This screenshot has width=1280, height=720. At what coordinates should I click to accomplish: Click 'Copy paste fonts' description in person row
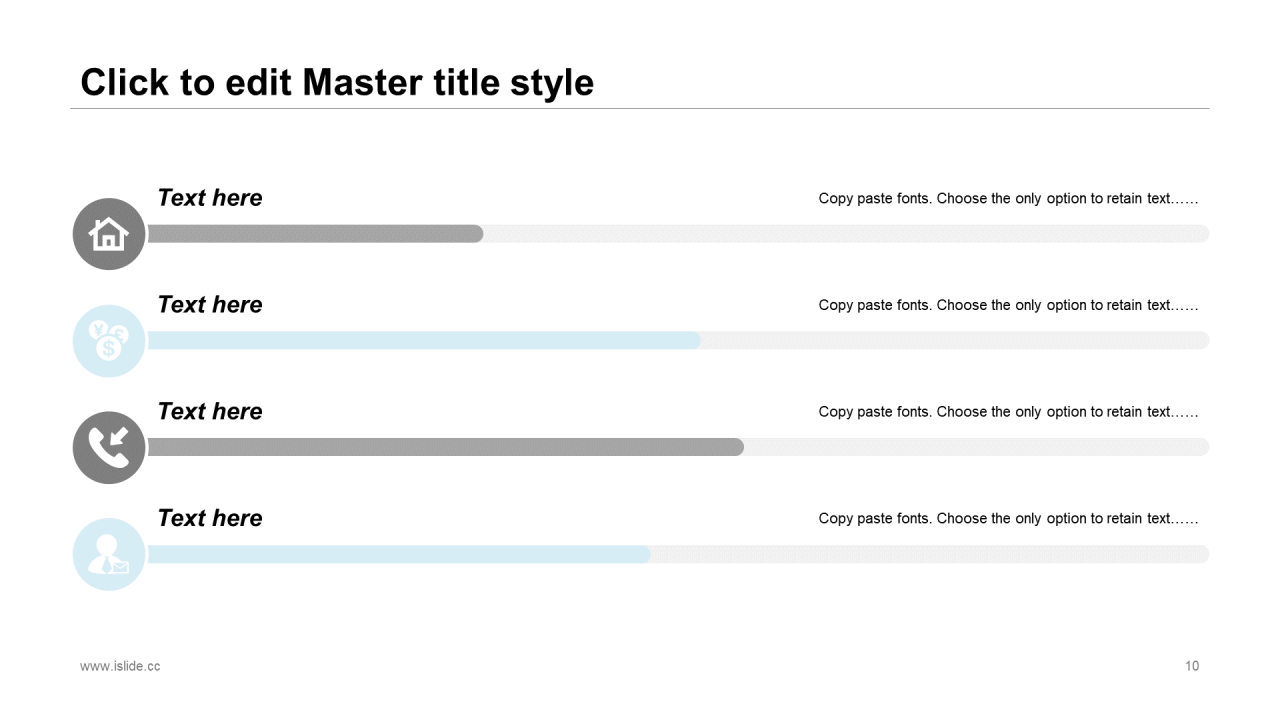click(1008, 518)
